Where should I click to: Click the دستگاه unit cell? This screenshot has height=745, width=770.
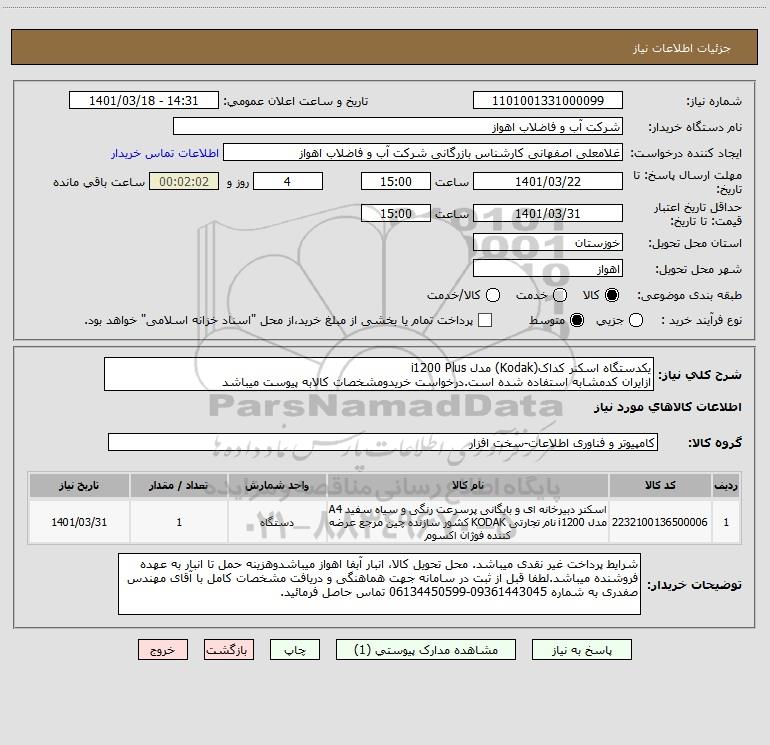[277, 522]
